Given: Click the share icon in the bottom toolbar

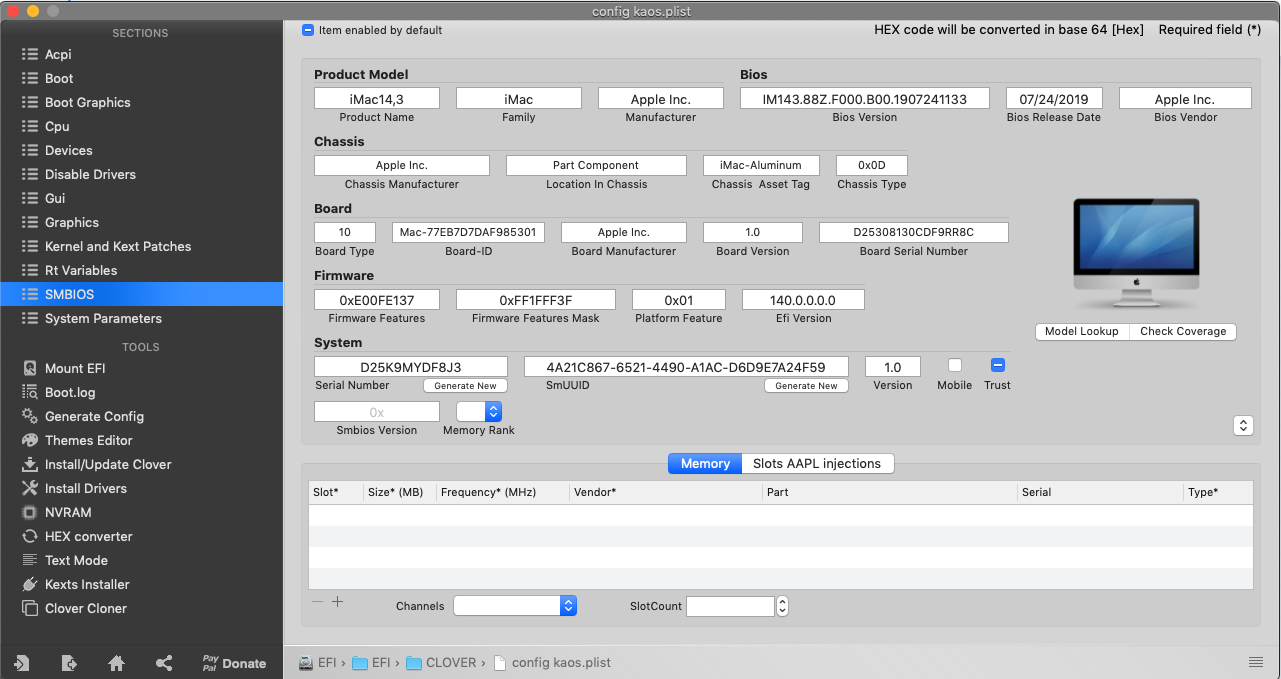Looking at the screenshot, I should coord(164,663).
